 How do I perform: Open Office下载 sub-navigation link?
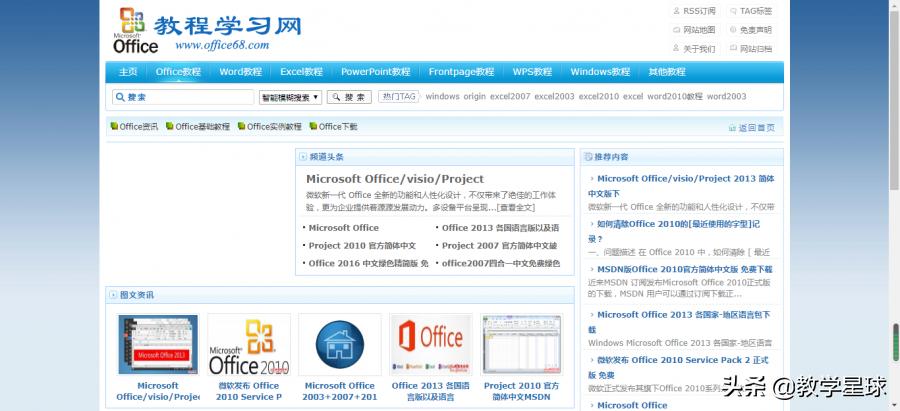[338, 126]
